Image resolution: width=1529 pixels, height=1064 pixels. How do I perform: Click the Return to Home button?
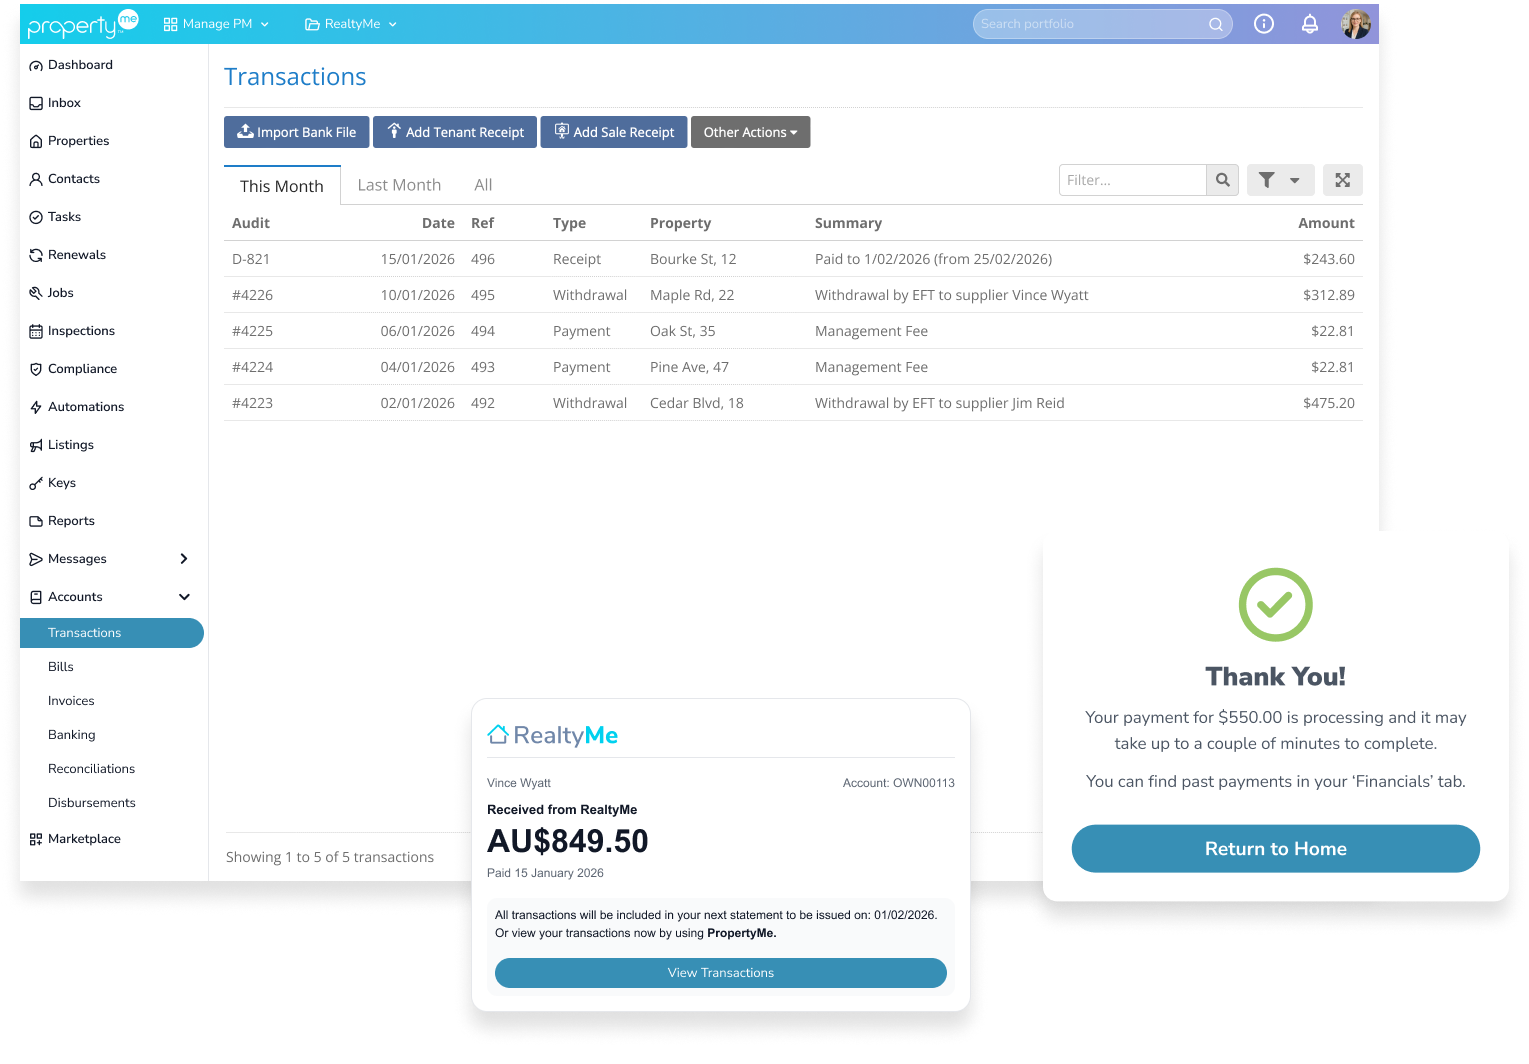[1275, 848]
